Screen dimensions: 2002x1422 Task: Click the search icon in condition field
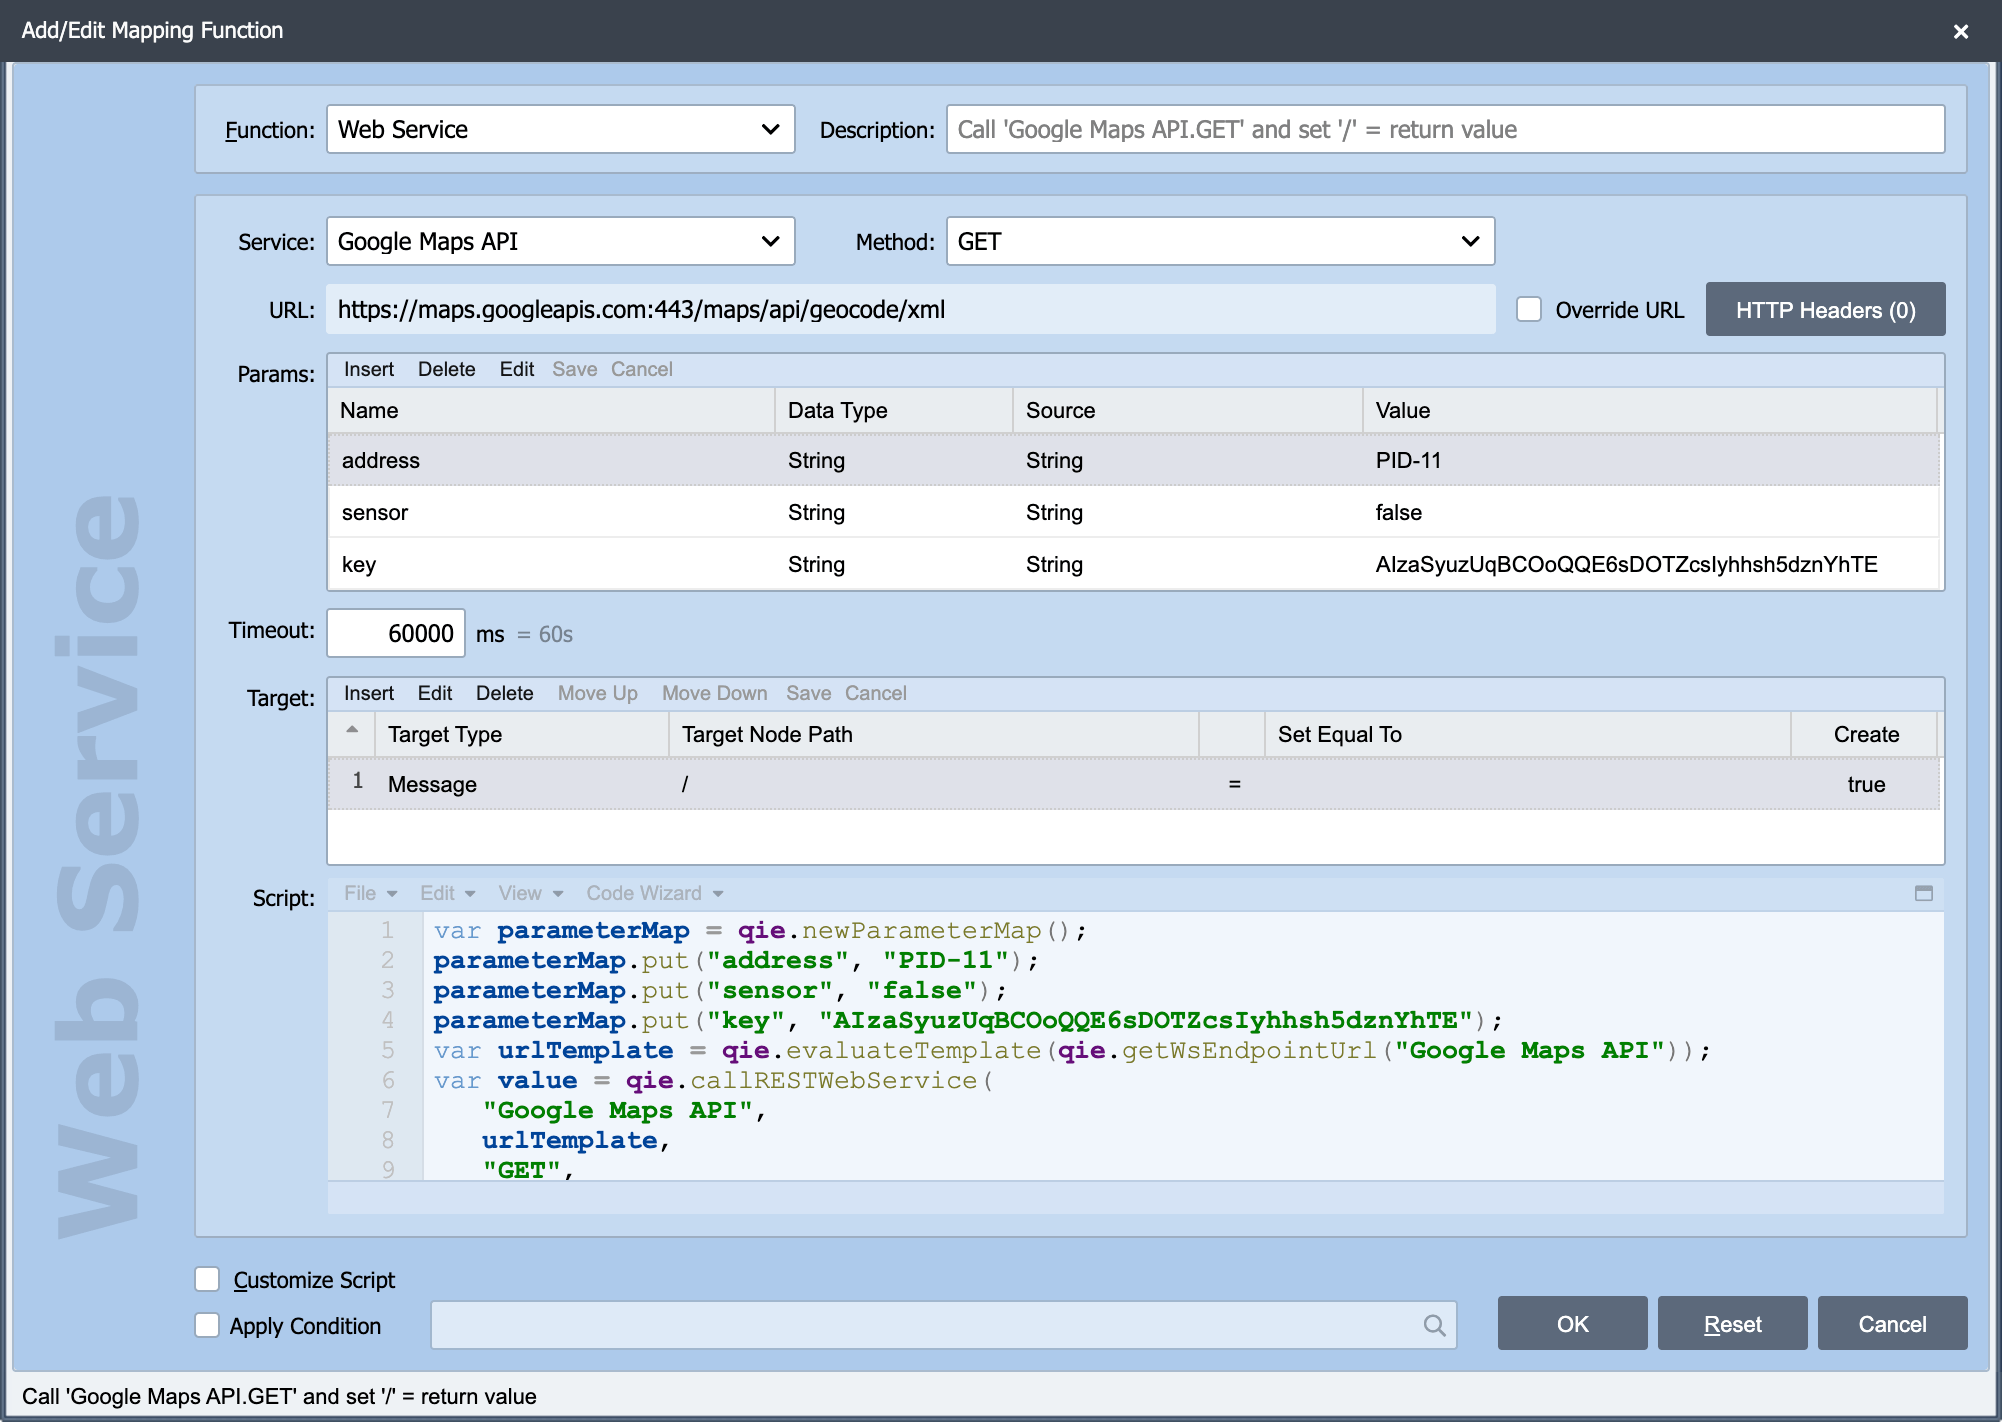(1434, 1325)
